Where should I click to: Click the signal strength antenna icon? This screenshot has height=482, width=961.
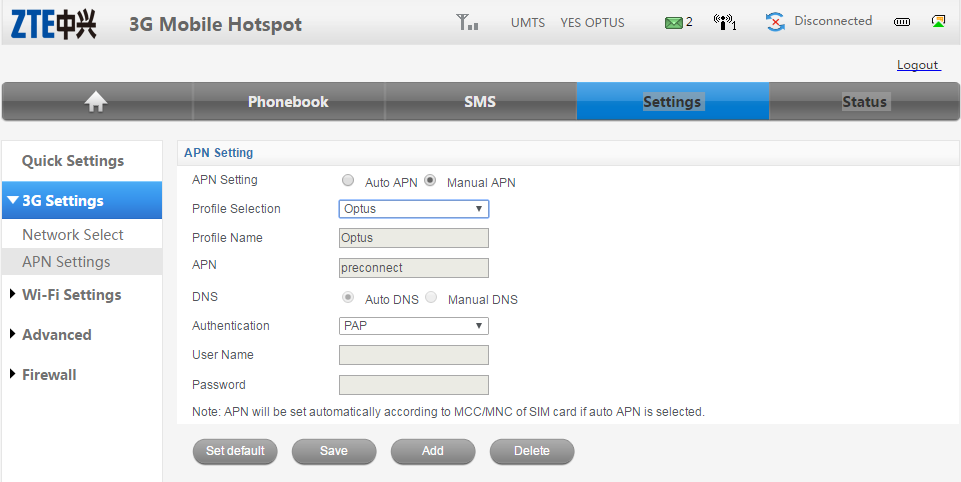(x=466, y=22)
